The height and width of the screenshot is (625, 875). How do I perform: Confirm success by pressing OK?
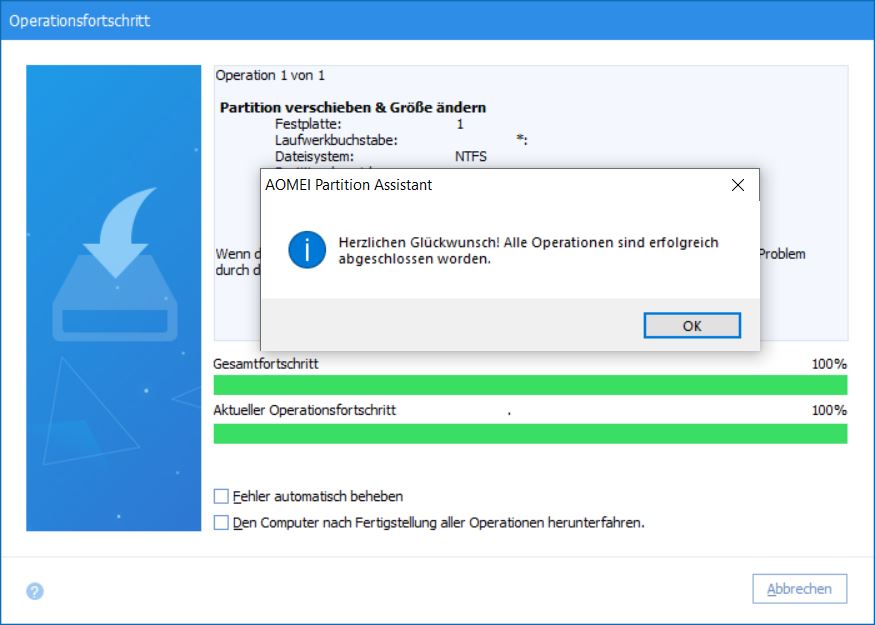pos(691,325)
